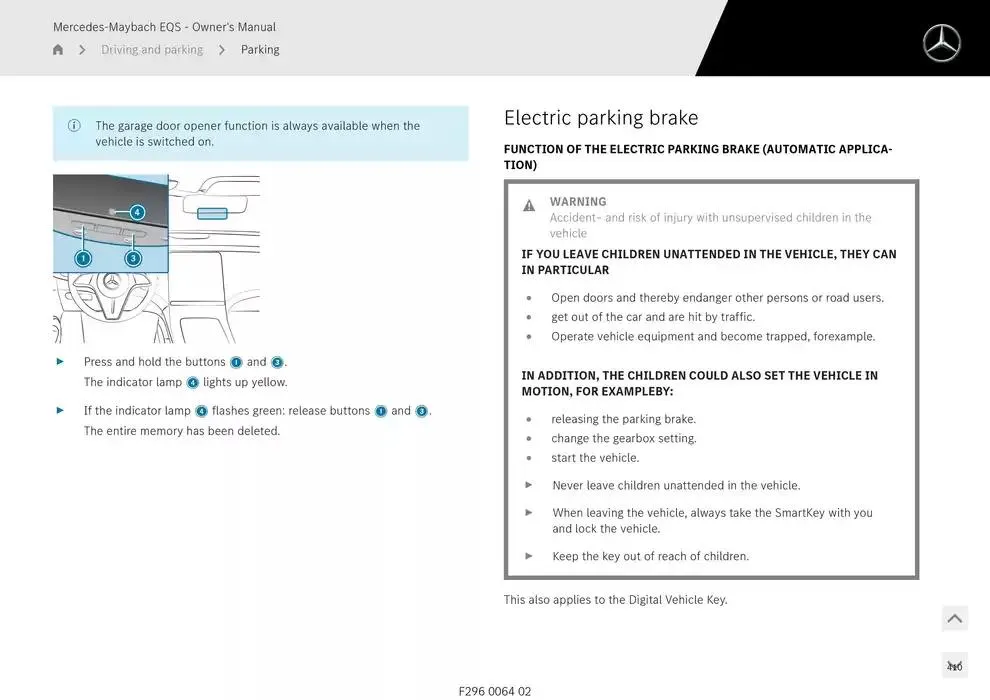Select the Parking breadcrumb item
This screenshot has height=700, width=990.
260,50
